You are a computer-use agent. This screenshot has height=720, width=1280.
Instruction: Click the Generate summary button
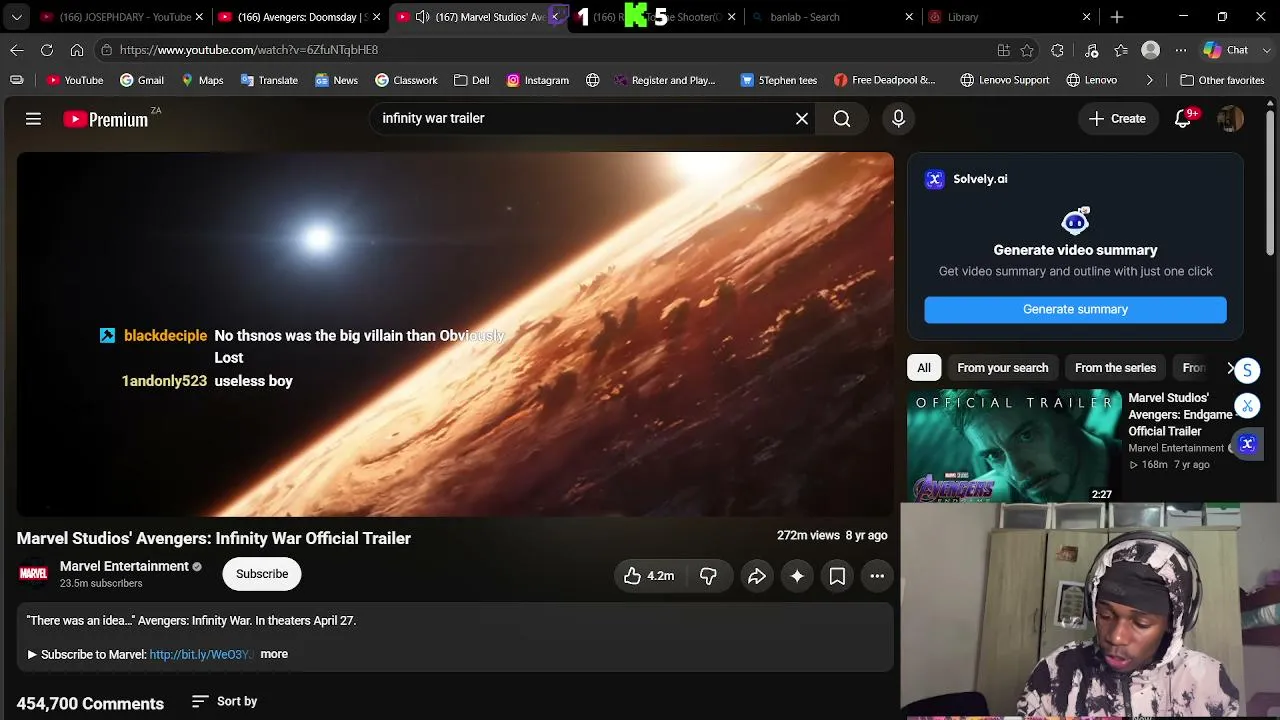click(x=1075, y=309)
